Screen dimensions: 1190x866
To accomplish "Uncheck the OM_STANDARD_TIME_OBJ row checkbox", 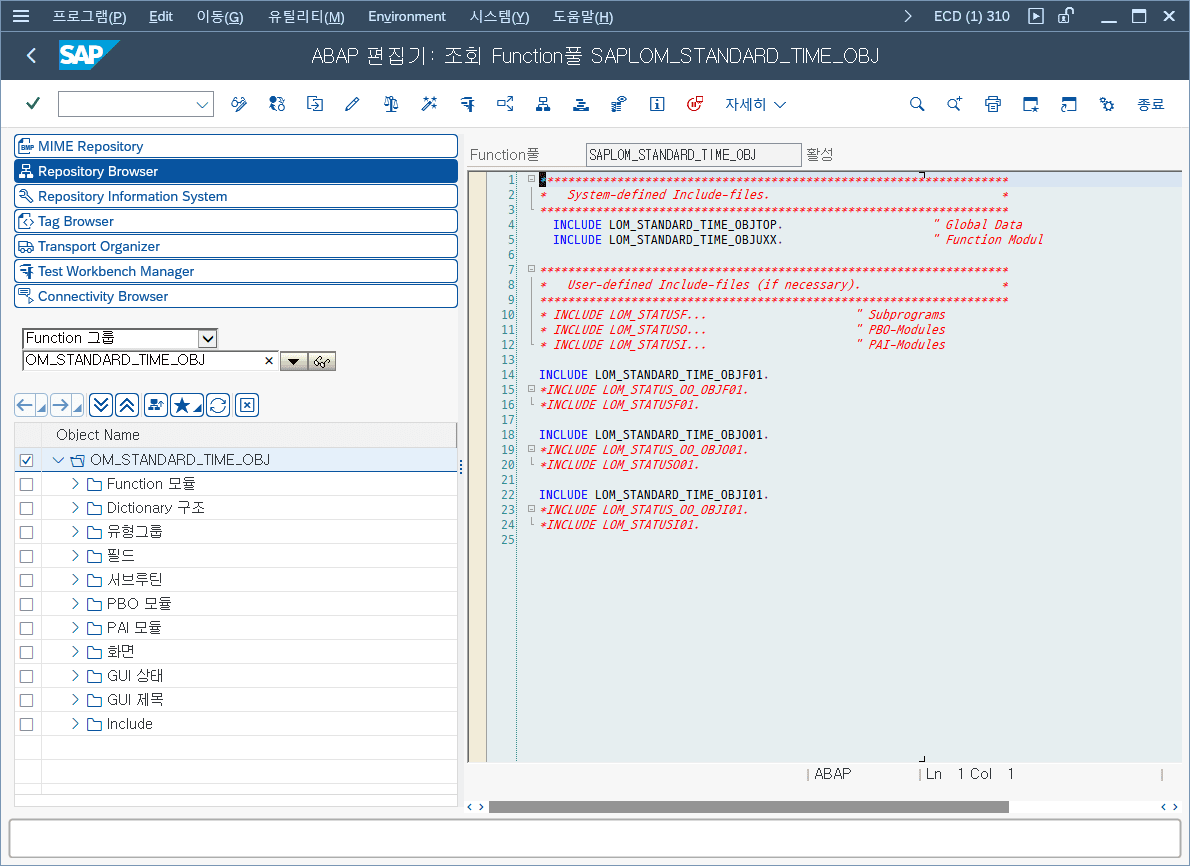I will (27, 460).
